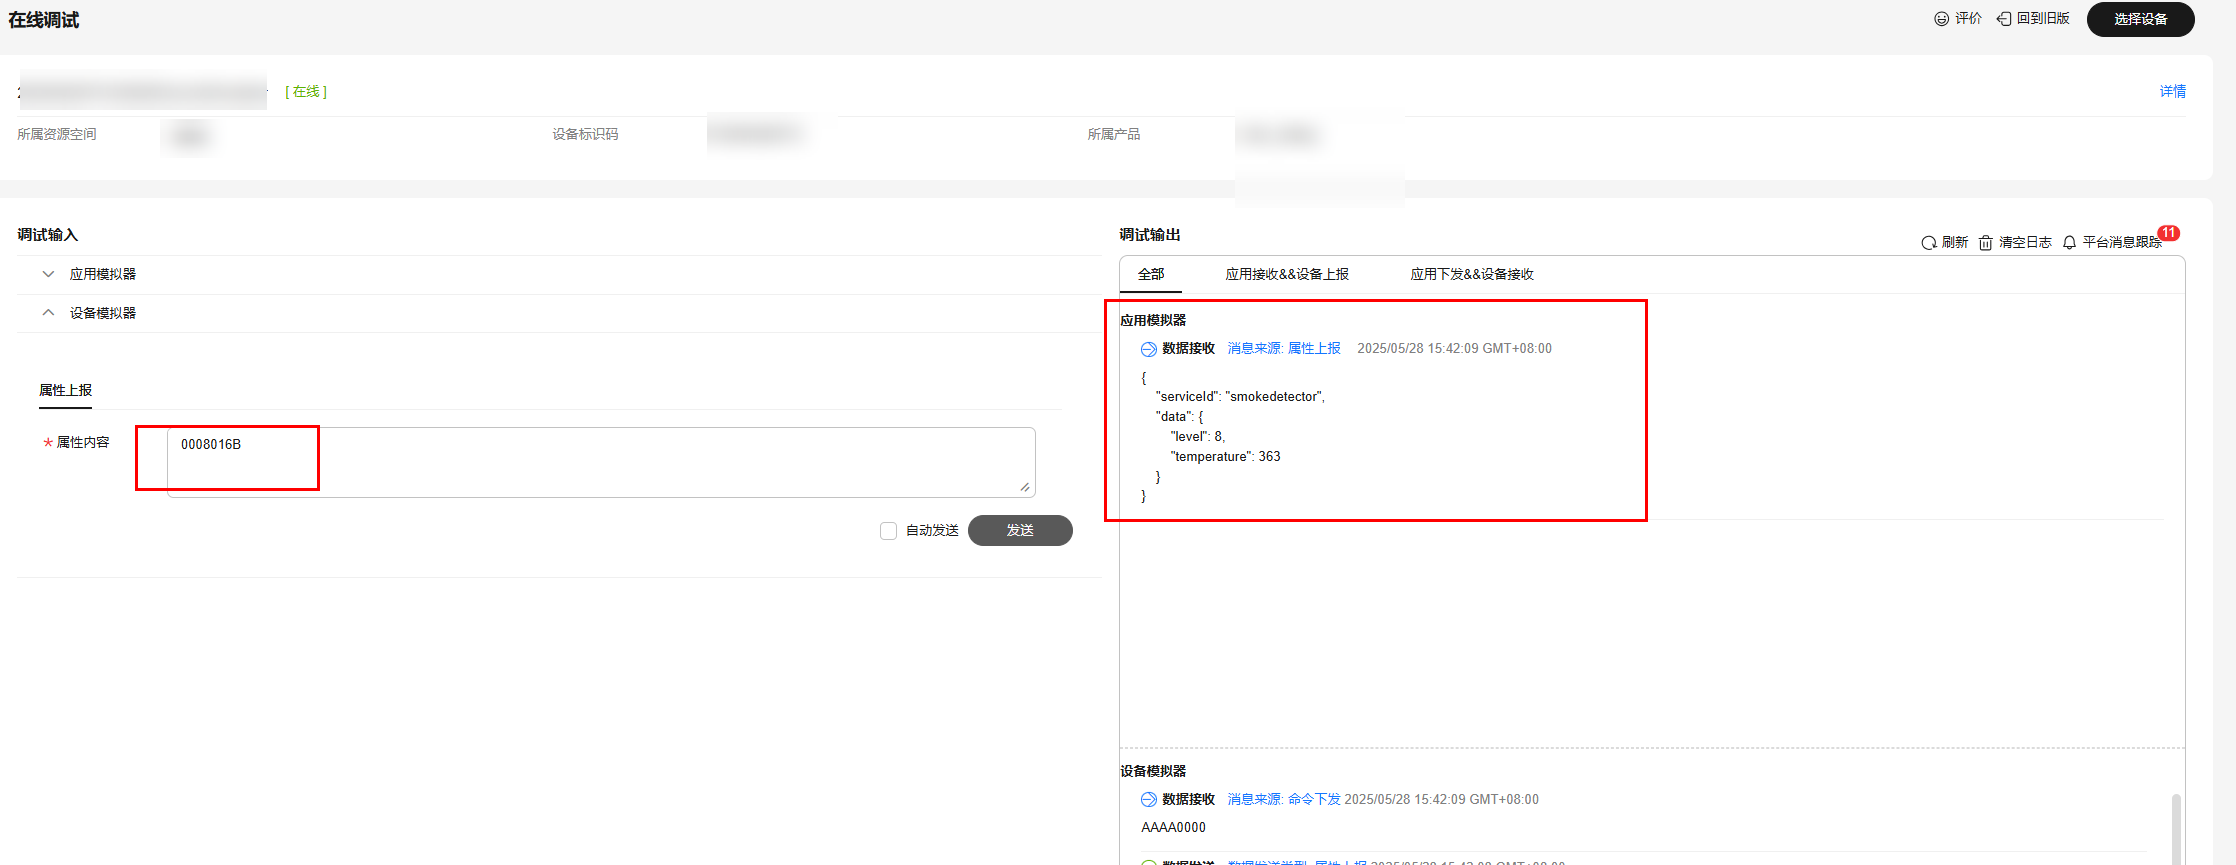This screenshot has width=2236, height=865.
Task: Click the 刷新 refresh icon
Action: pos(1929,243)
